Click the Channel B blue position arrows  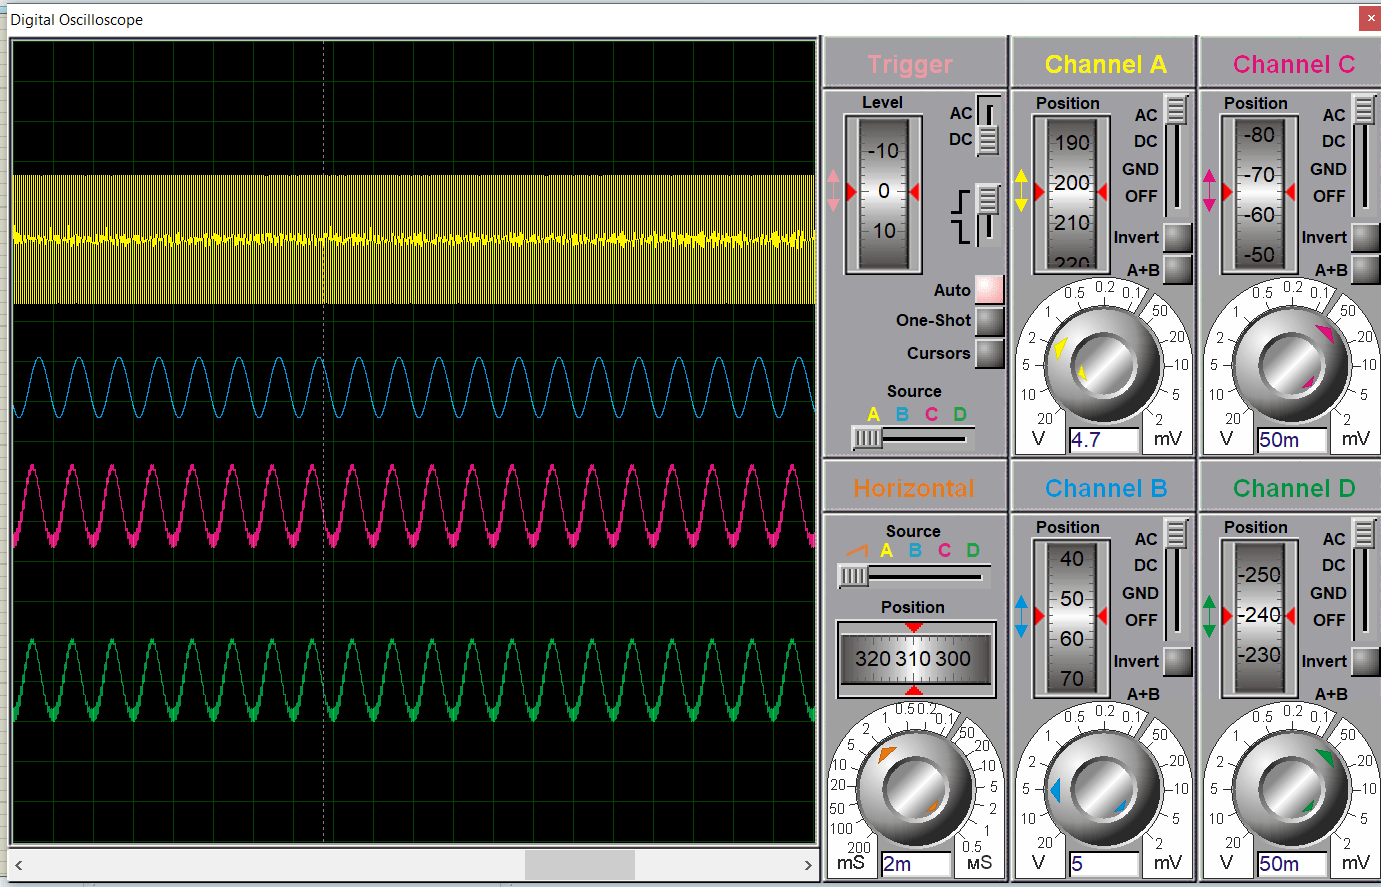click(x=1021, y=616)
